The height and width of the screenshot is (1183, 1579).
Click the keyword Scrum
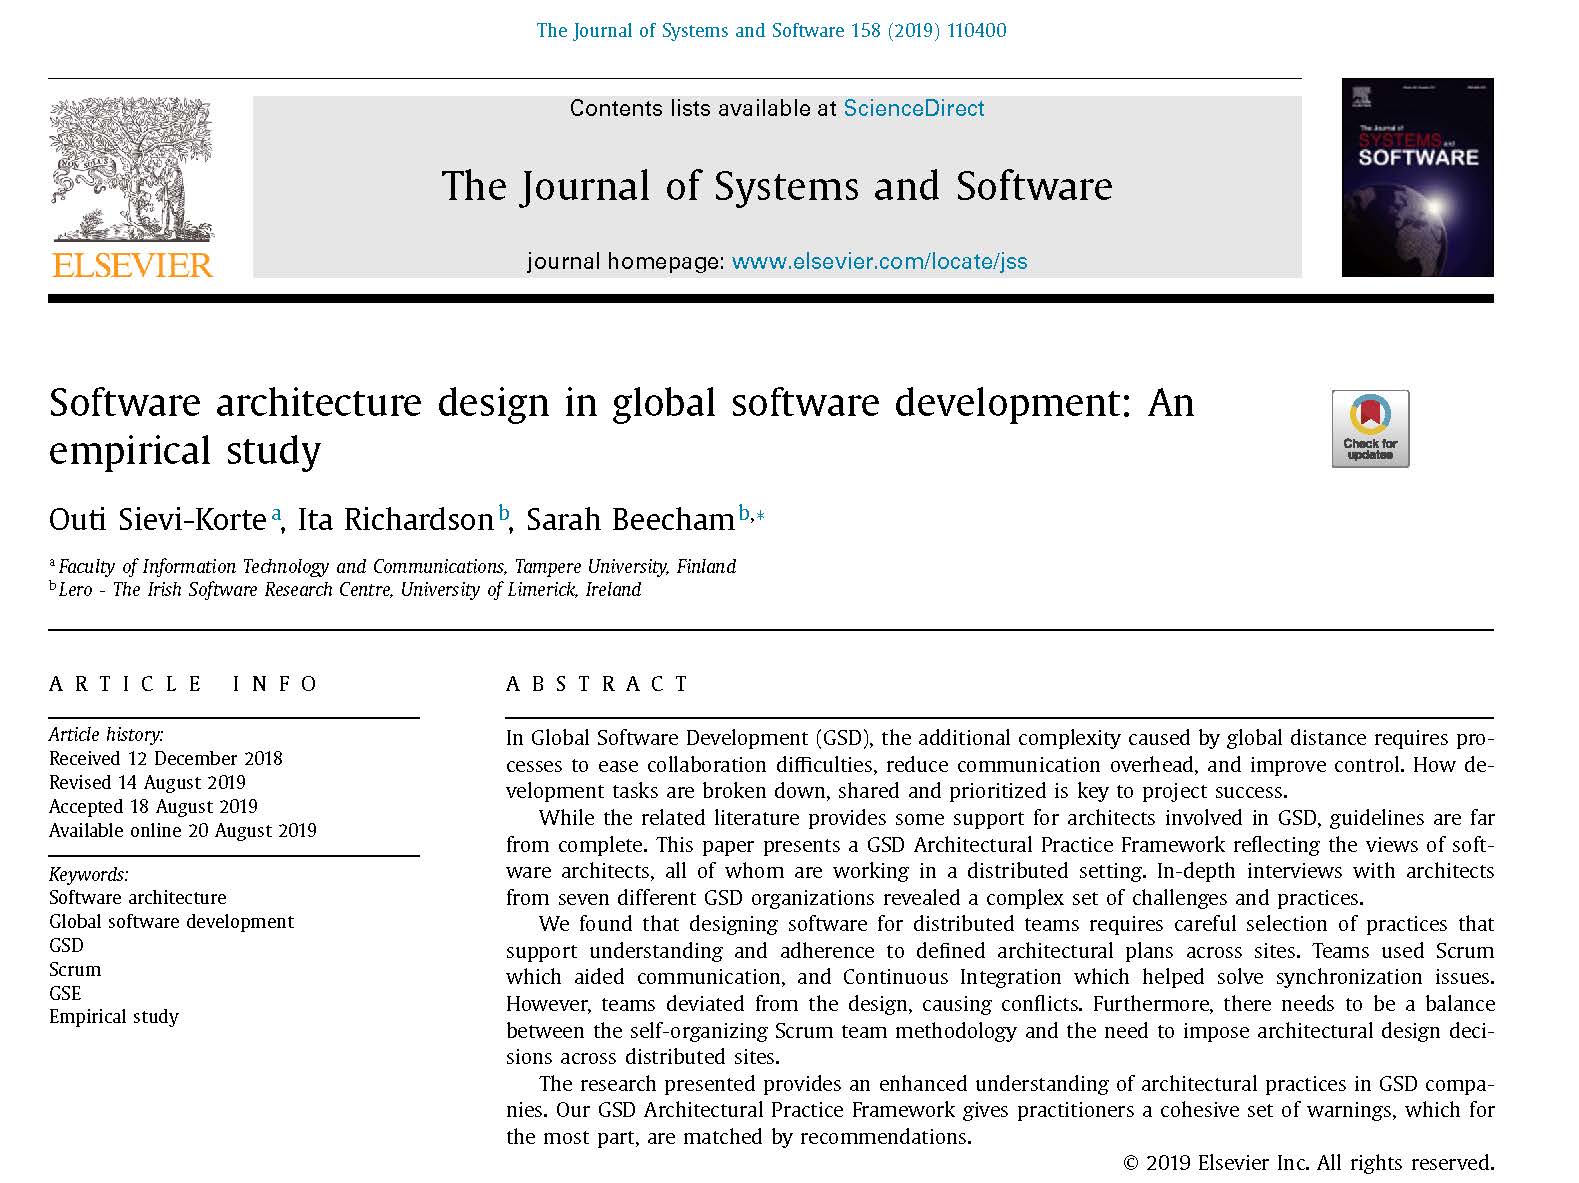pos(75,969)
